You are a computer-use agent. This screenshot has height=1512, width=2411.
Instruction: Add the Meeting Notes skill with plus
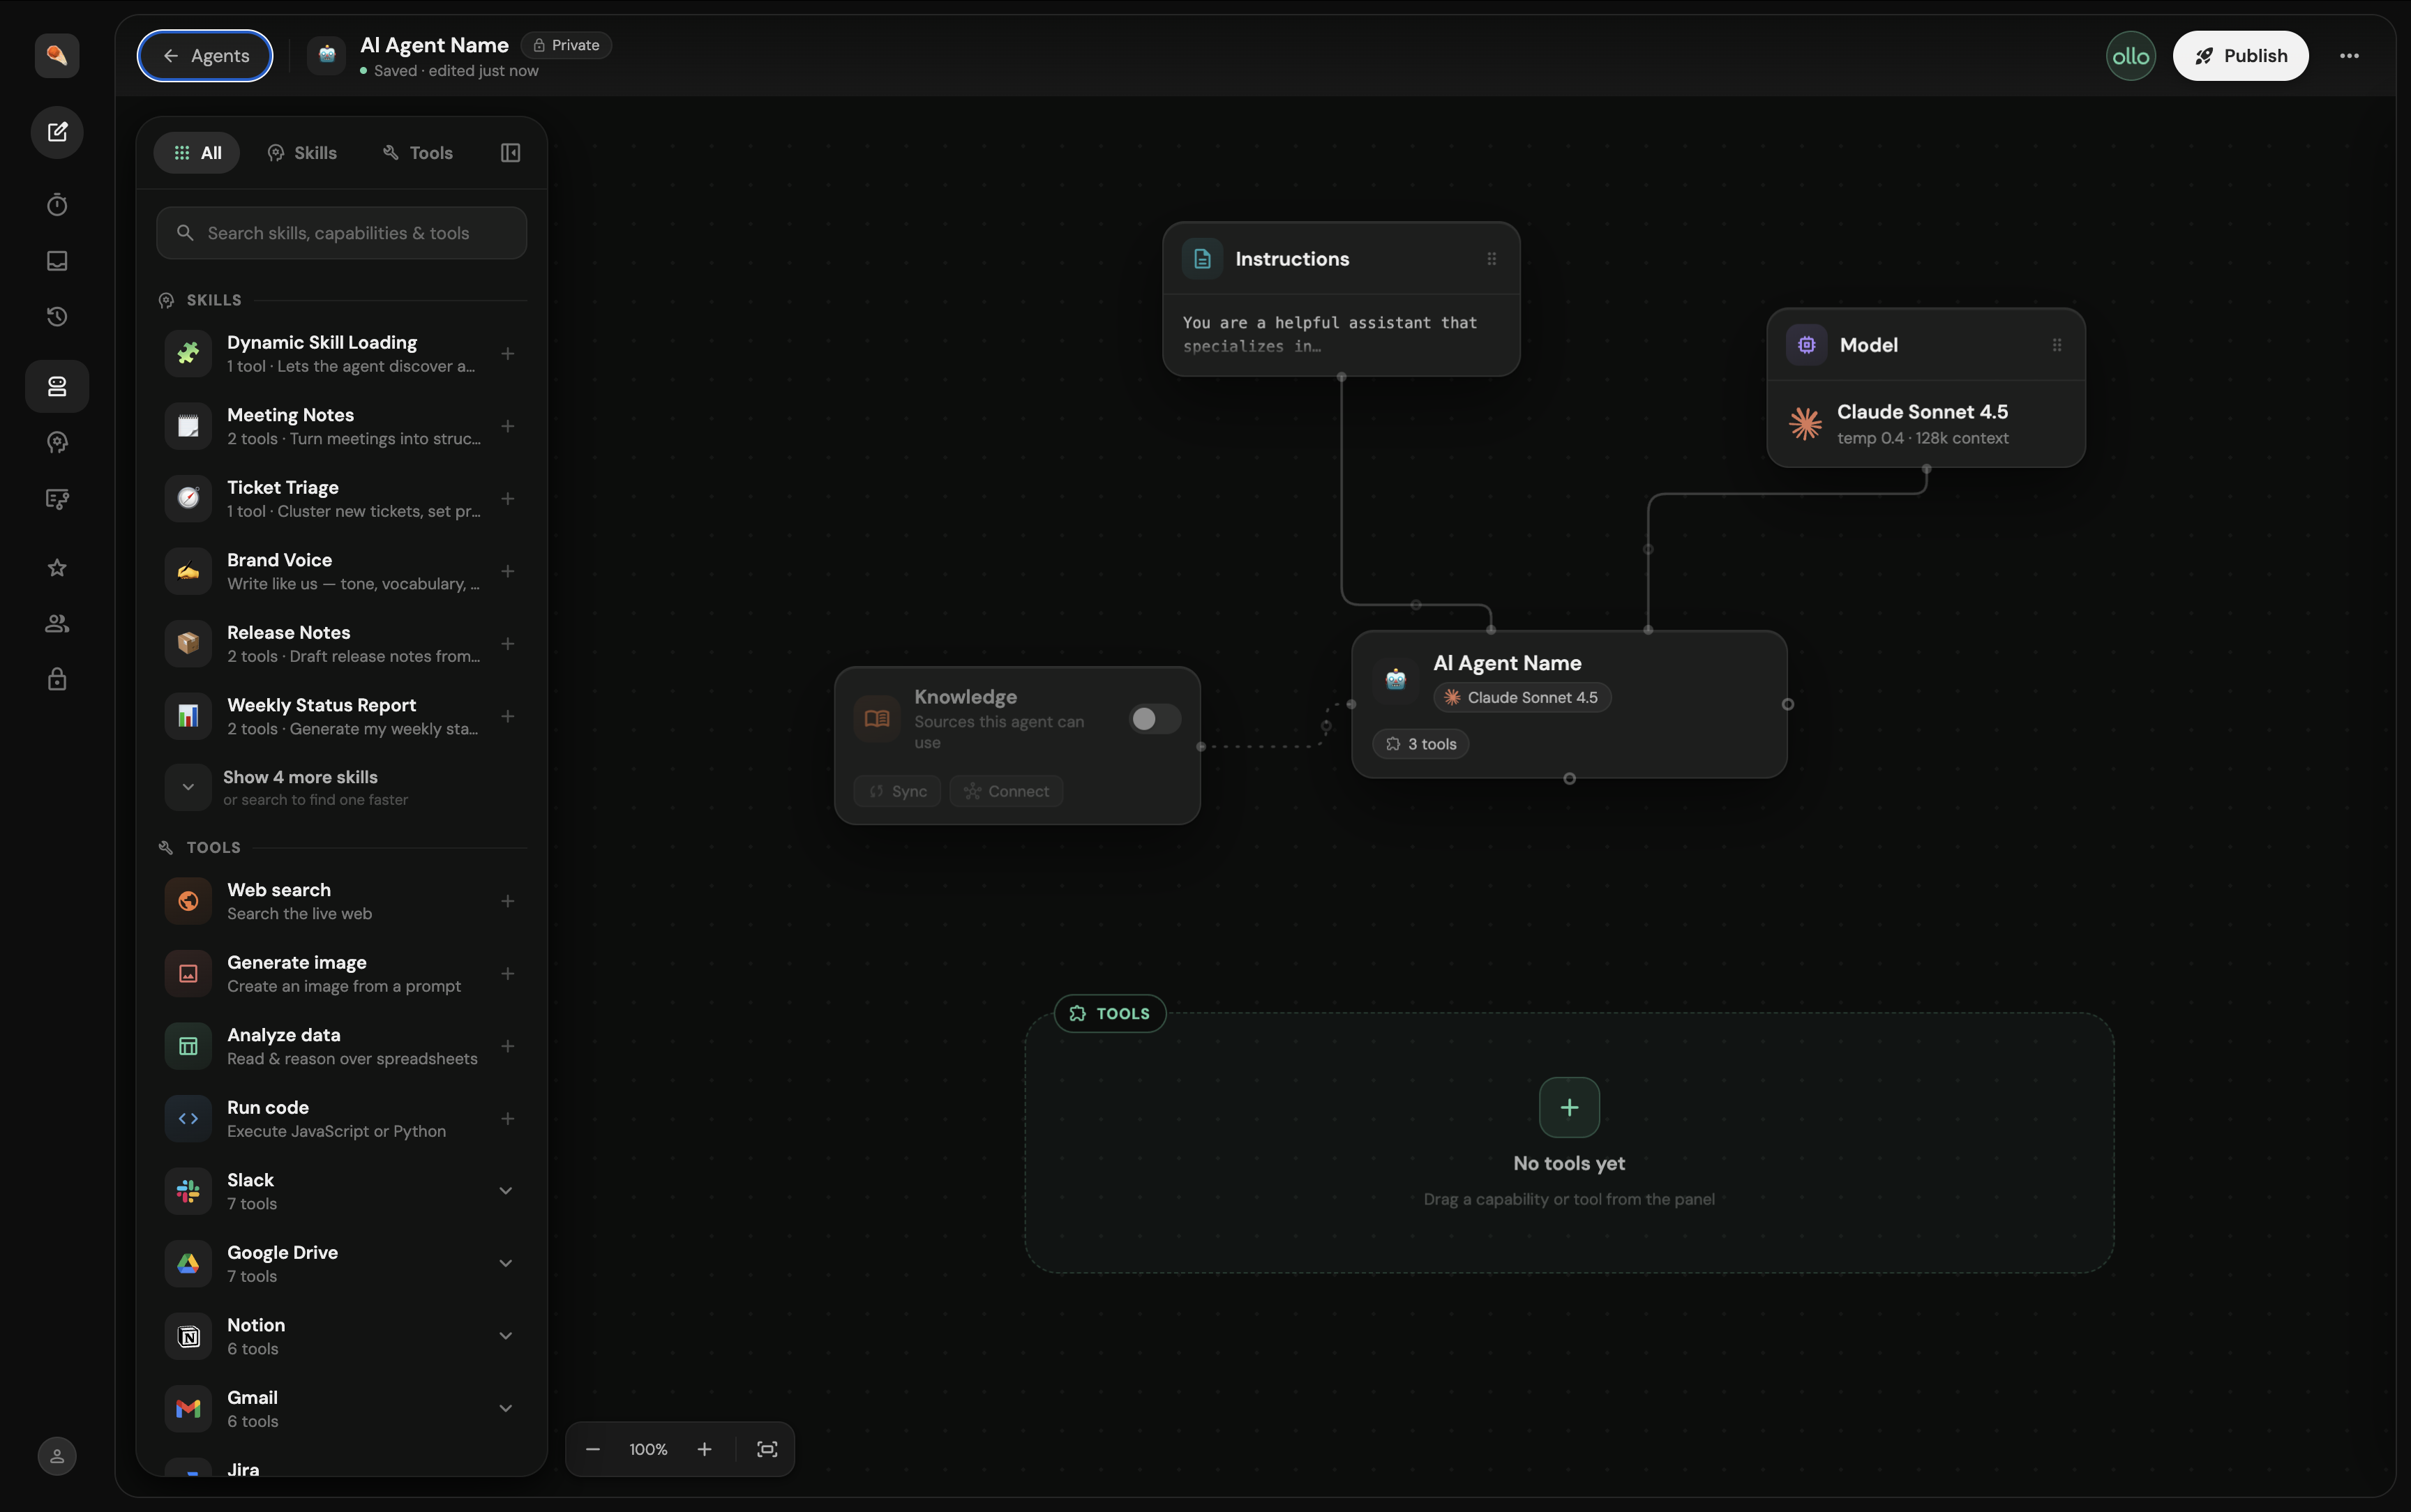click(508, 426)
